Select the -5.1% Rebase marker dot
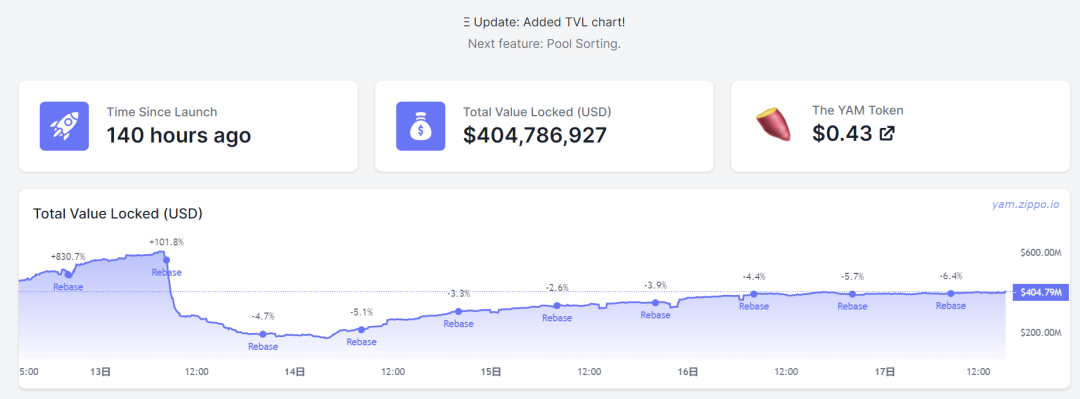This screenshot has width=1080, height=399. tap(362, 329)
